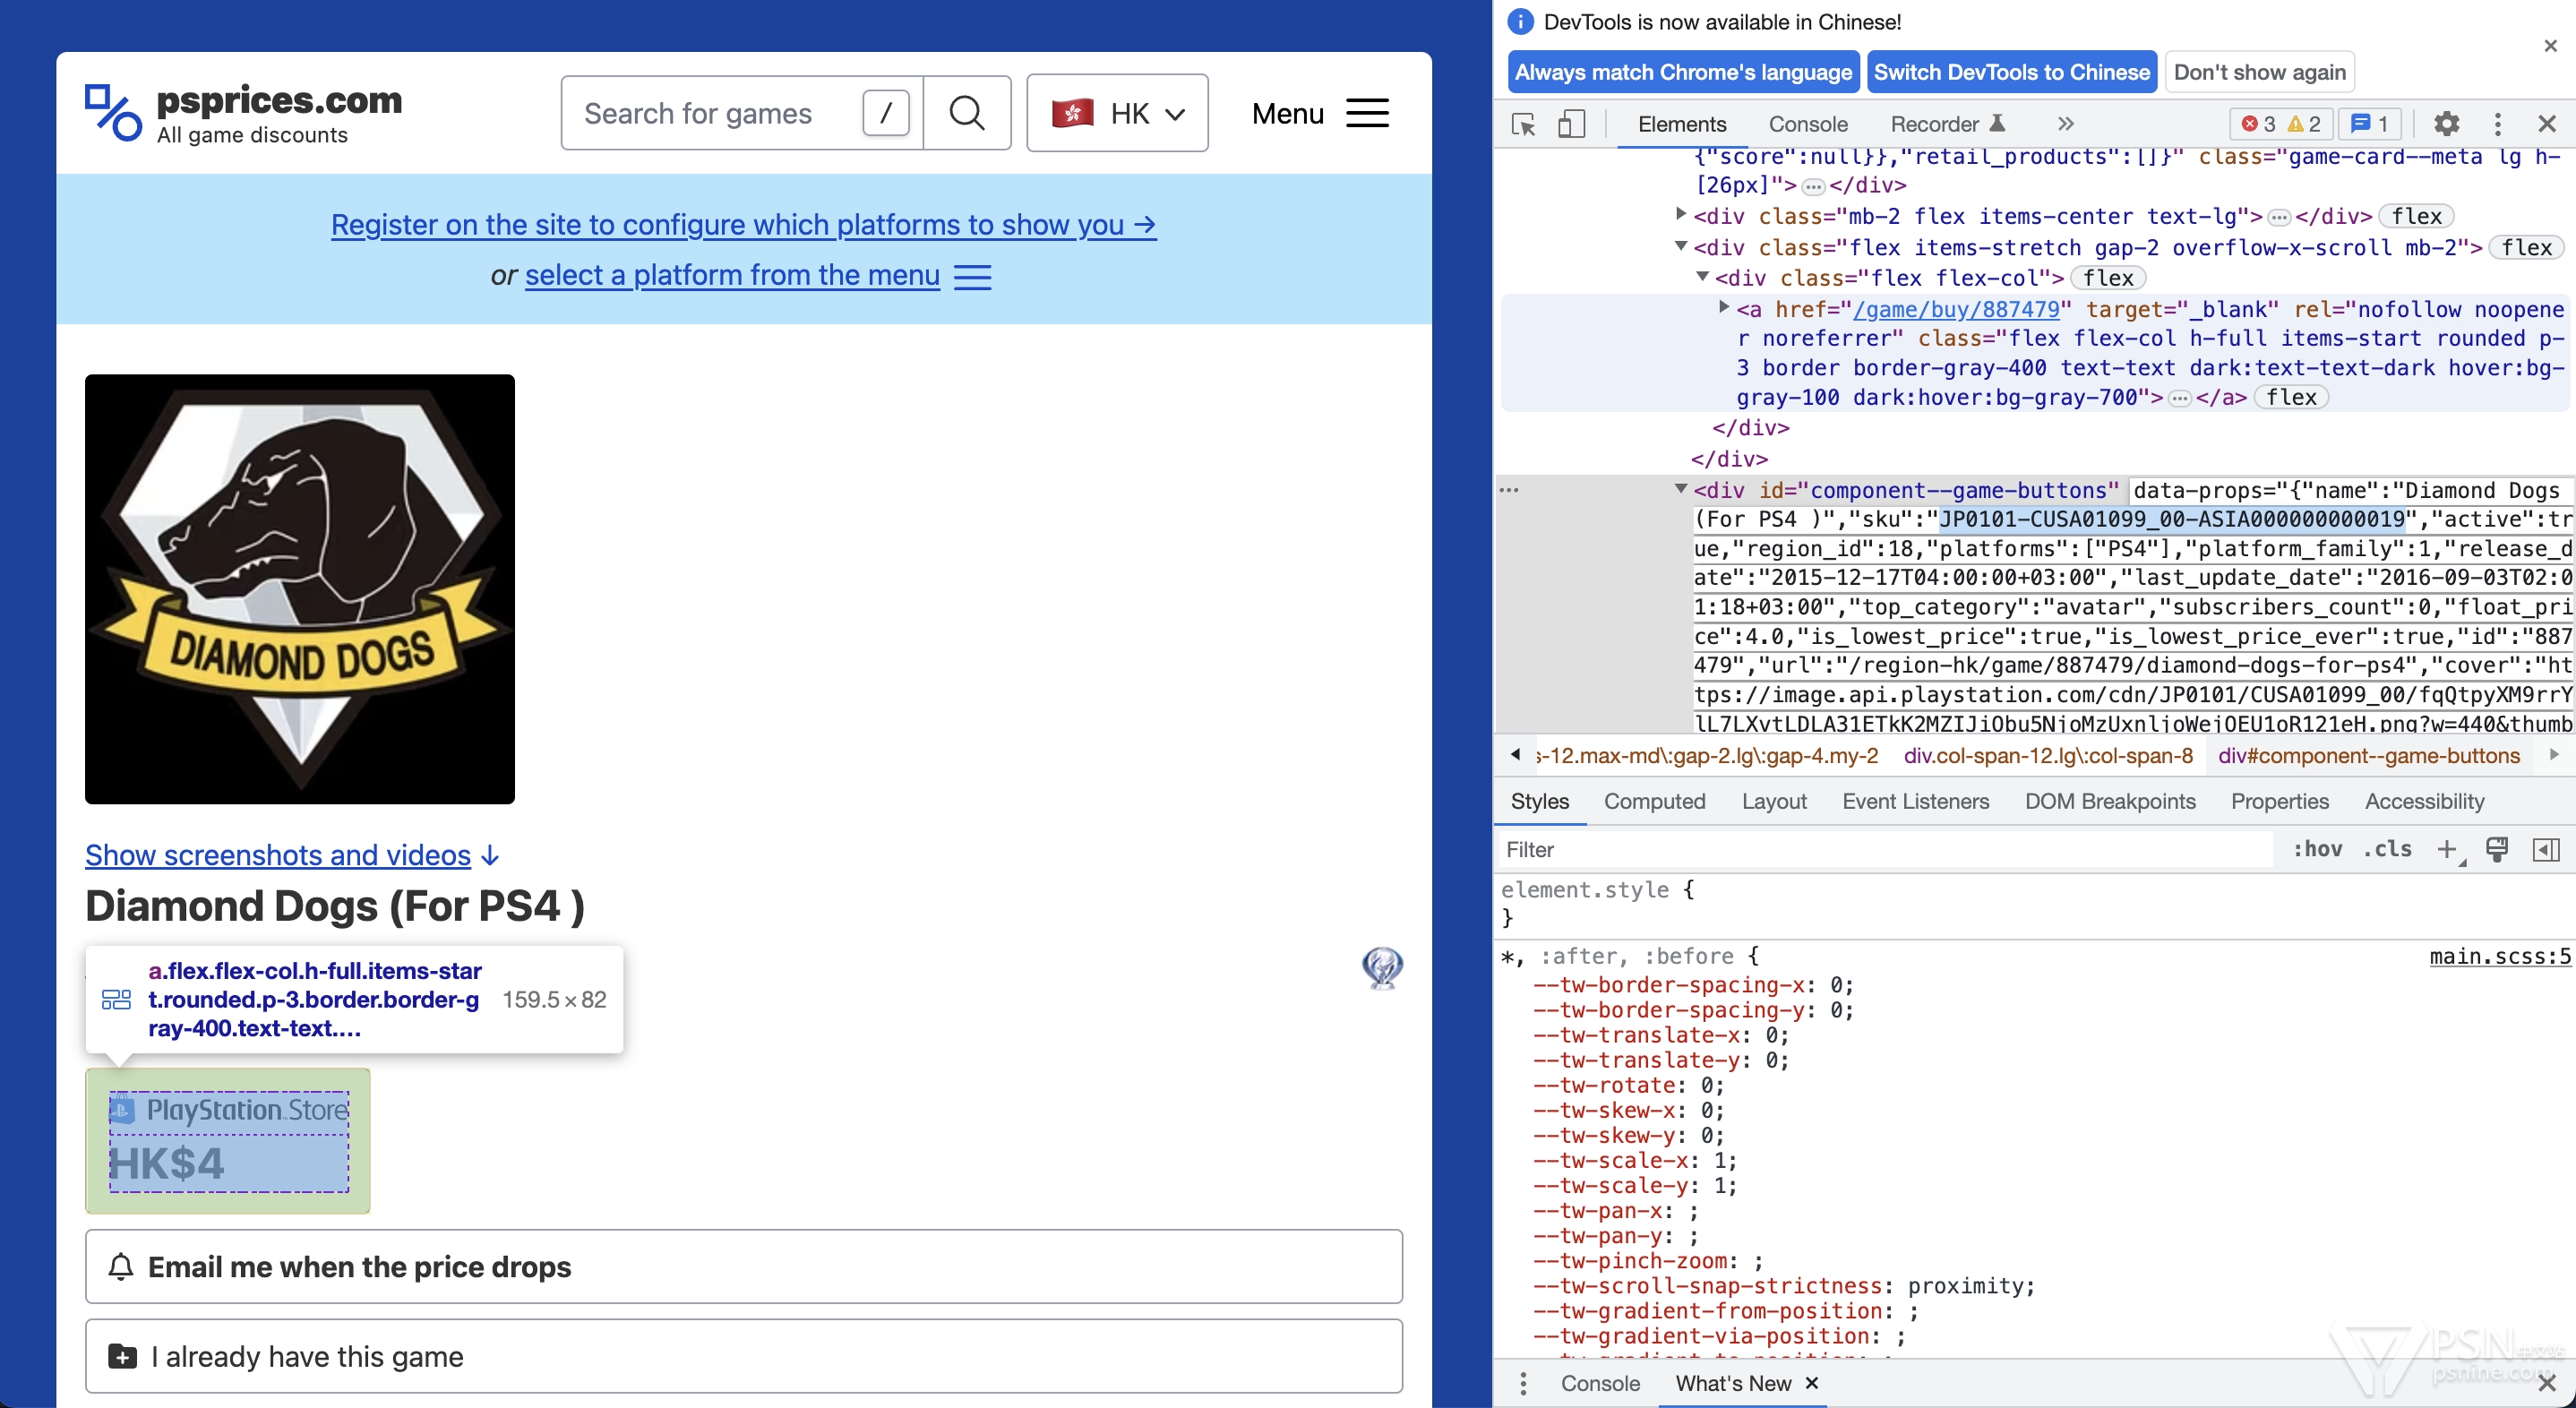Click the folder plus icon on owned-game button
Screen dimensions: 2576x1408
point(122,1356)
